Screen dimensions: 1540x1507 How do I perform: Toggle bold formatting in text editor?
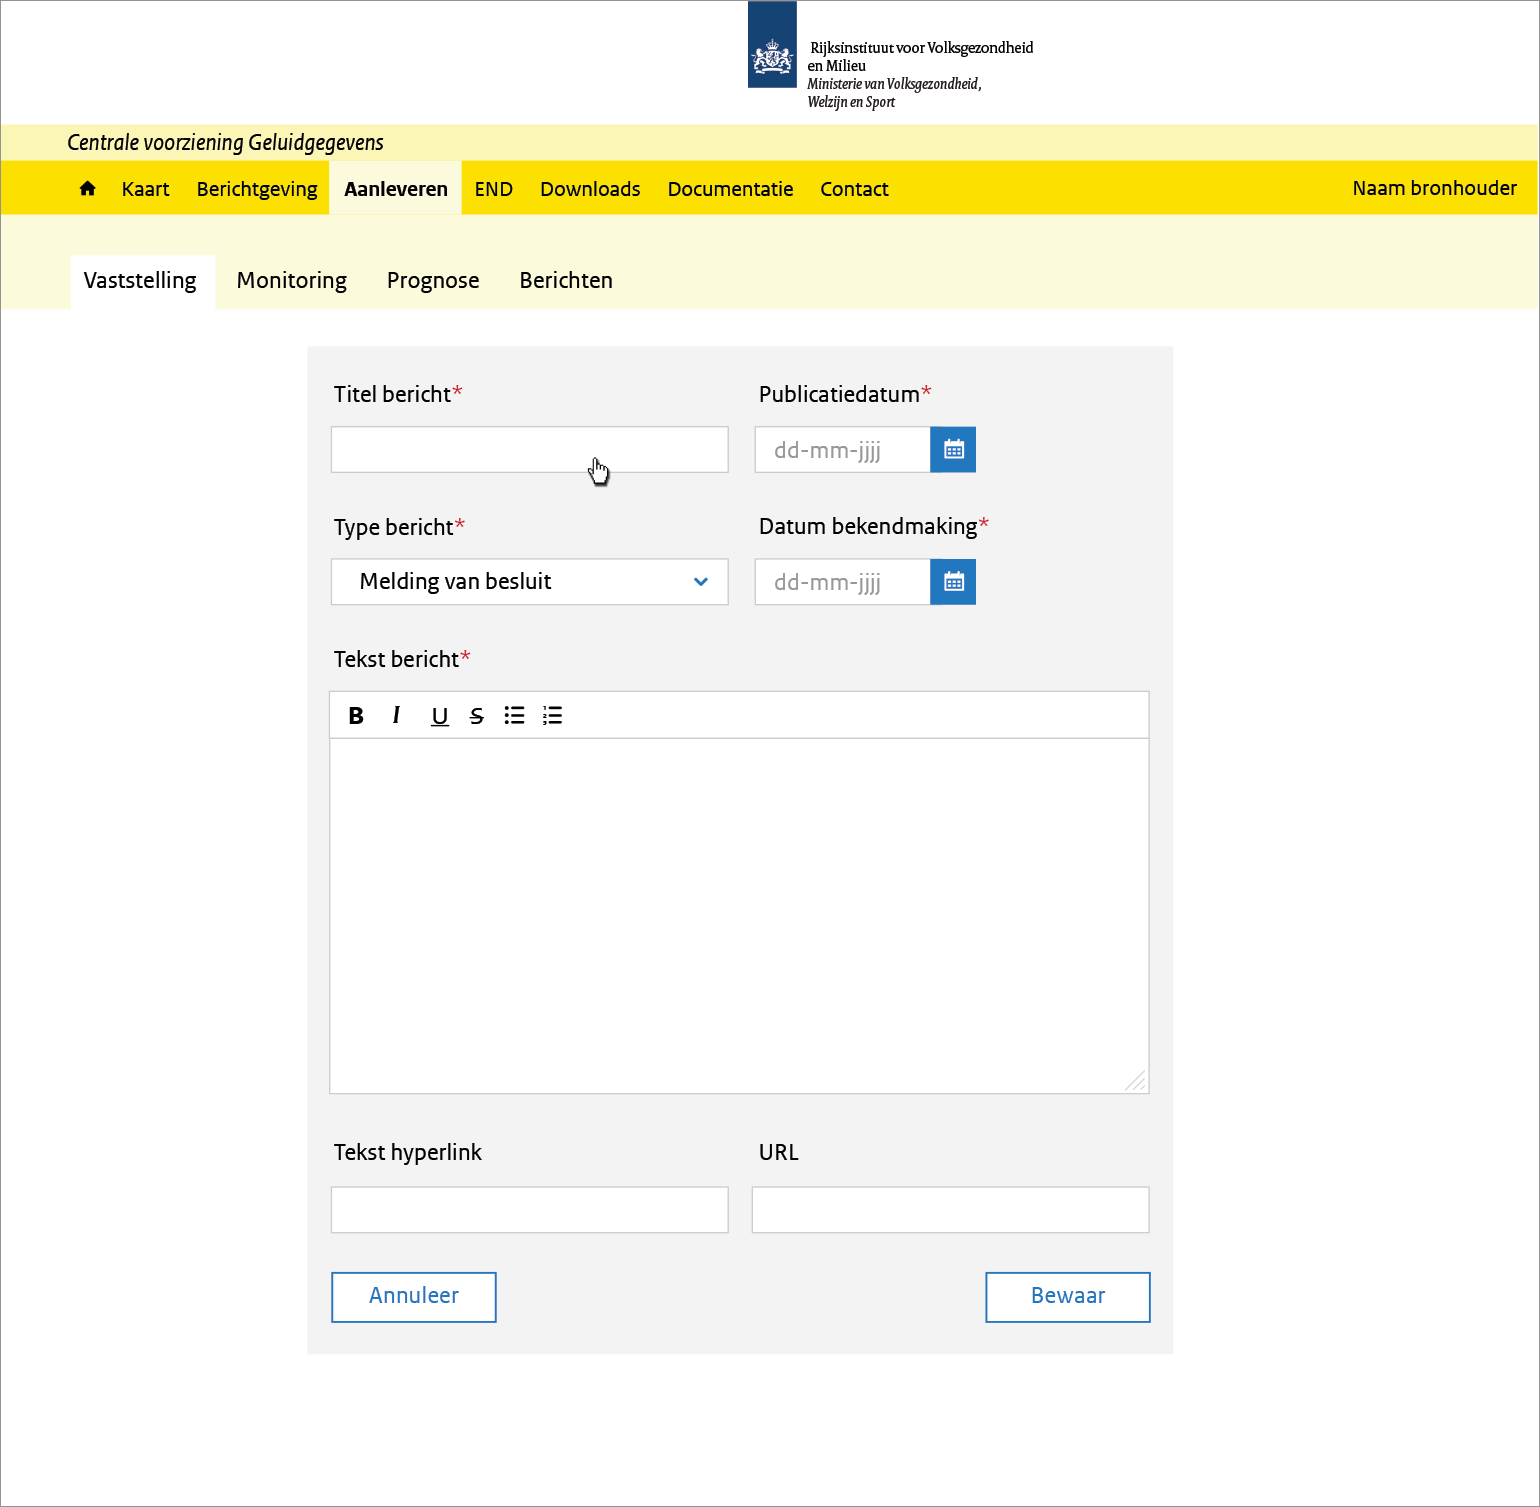point(356,716)
